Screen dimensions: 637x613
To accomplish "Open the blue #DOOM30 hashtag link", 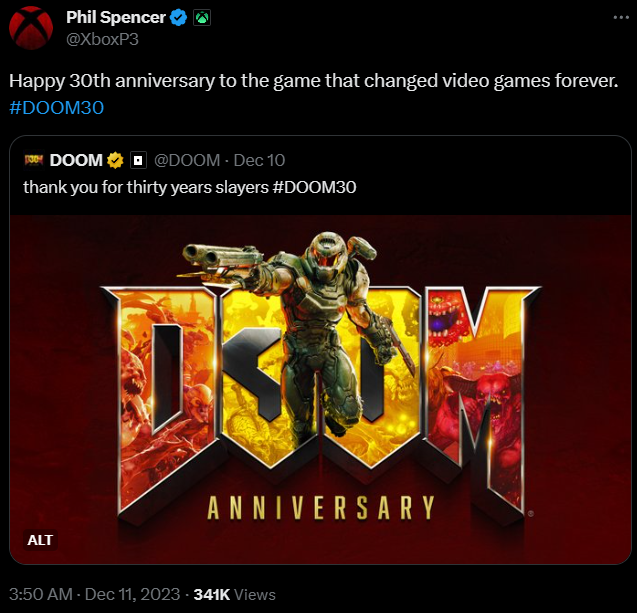I will (x=56, y=108).
